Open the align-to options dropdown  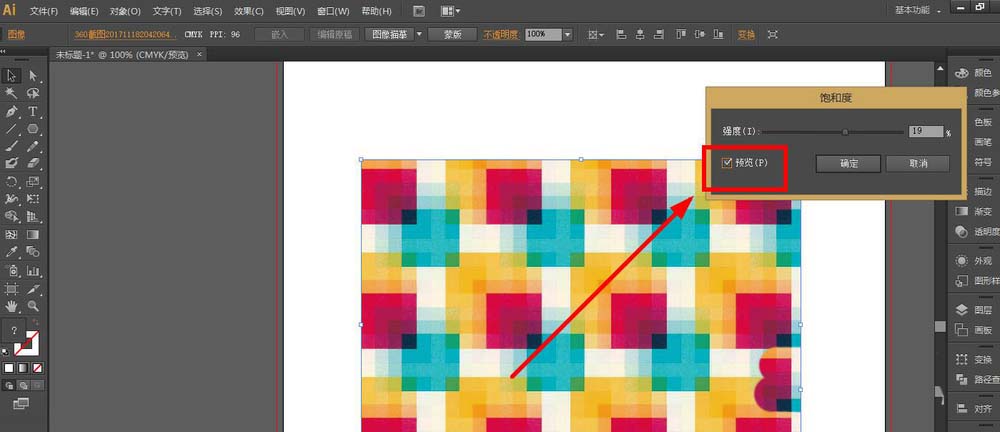pyautogui.click(x=596, y=34)
